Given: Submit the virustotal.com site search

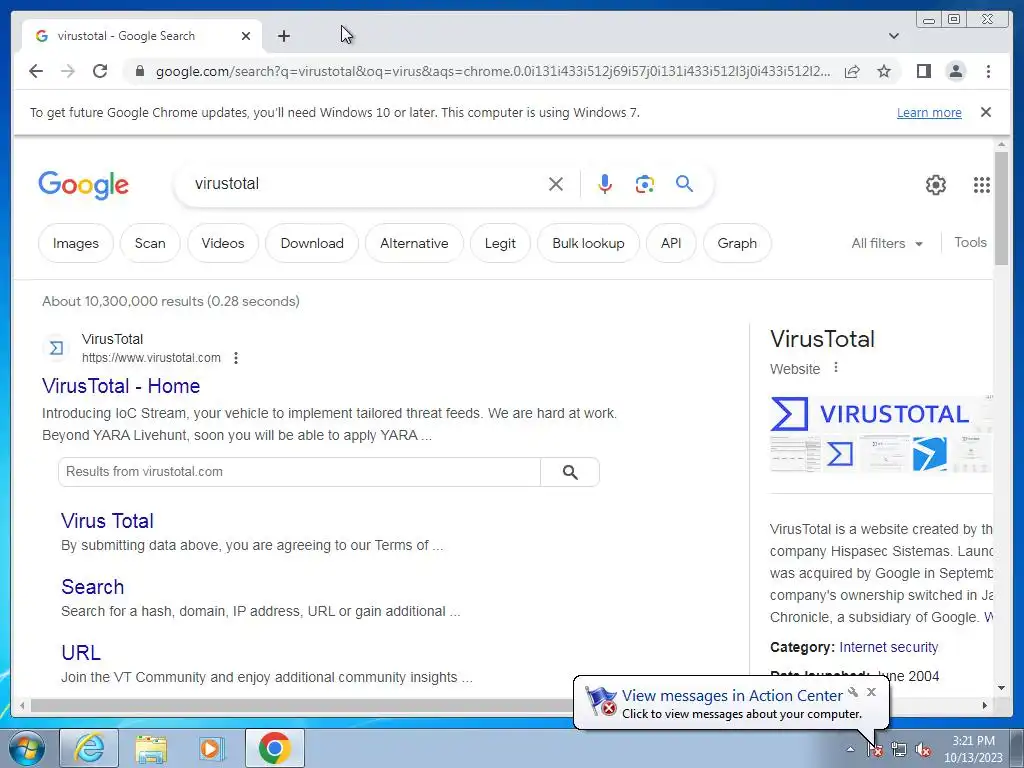Looking at the screenshot, I should pos(570,472).
